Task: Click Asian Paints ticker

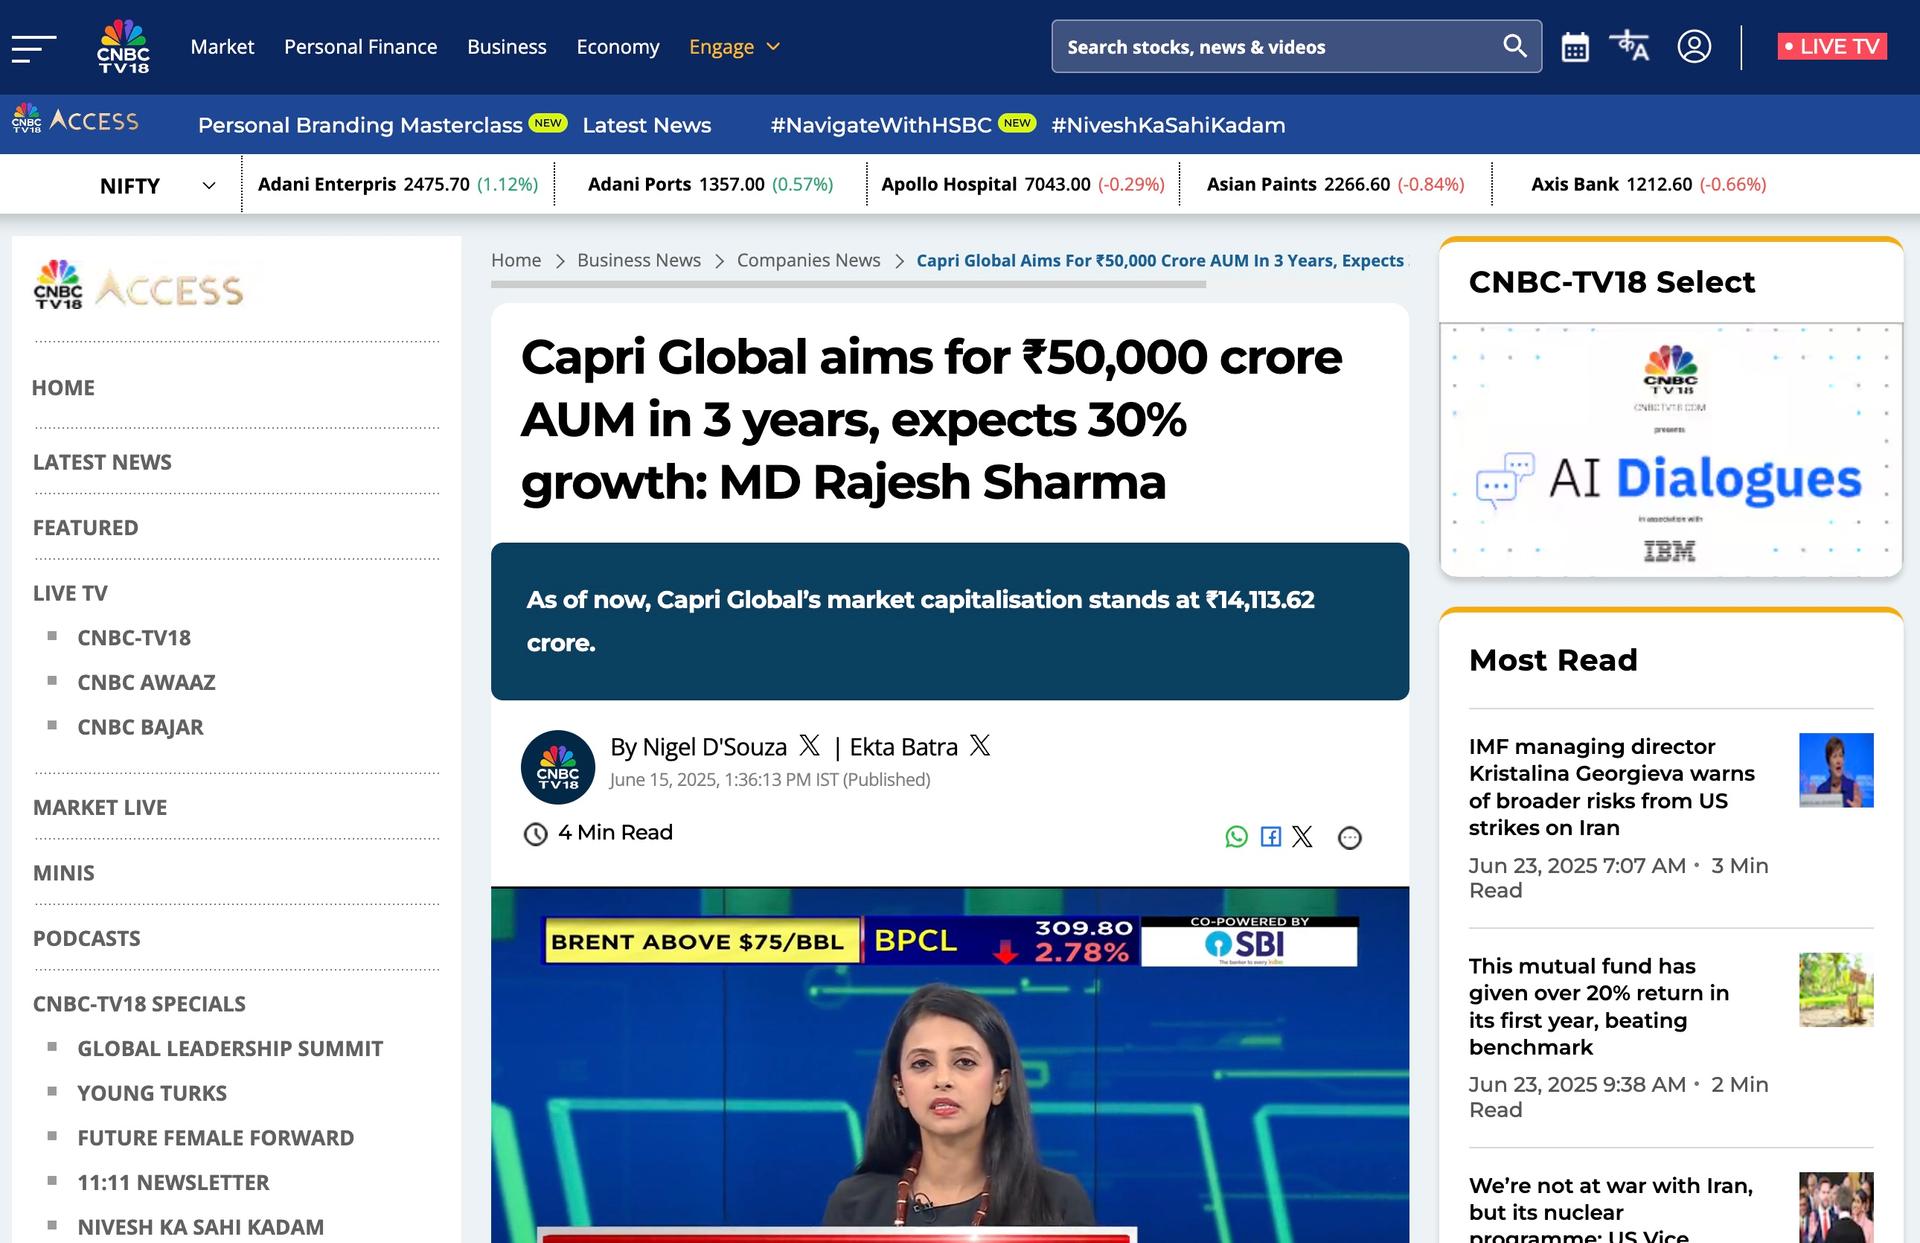Action: tap(1336, 184)
